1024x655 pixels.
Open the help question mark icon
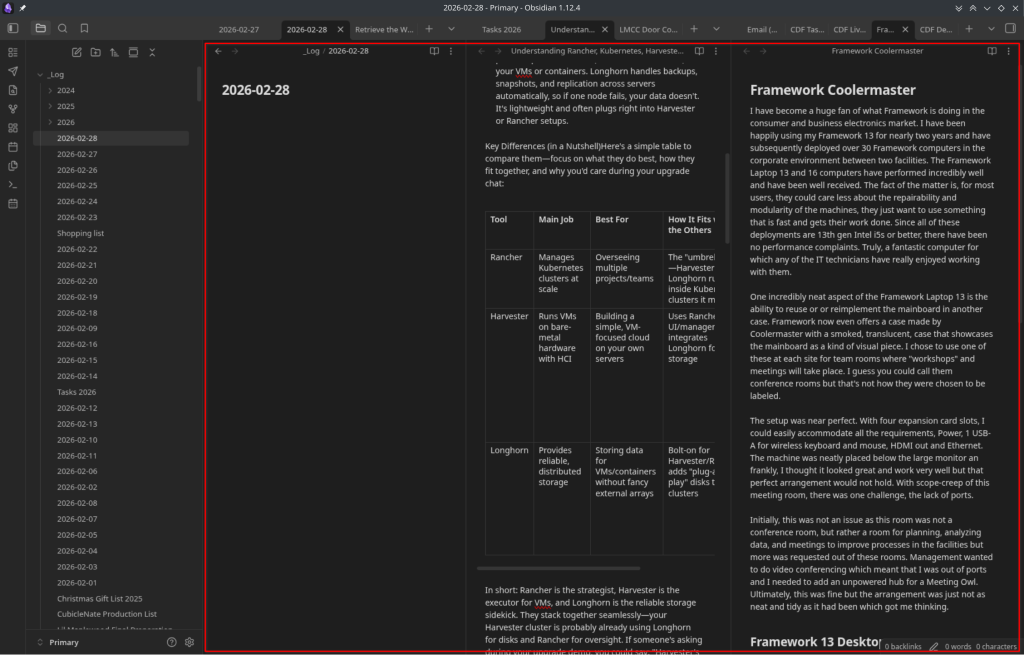(x=171, y=642)
